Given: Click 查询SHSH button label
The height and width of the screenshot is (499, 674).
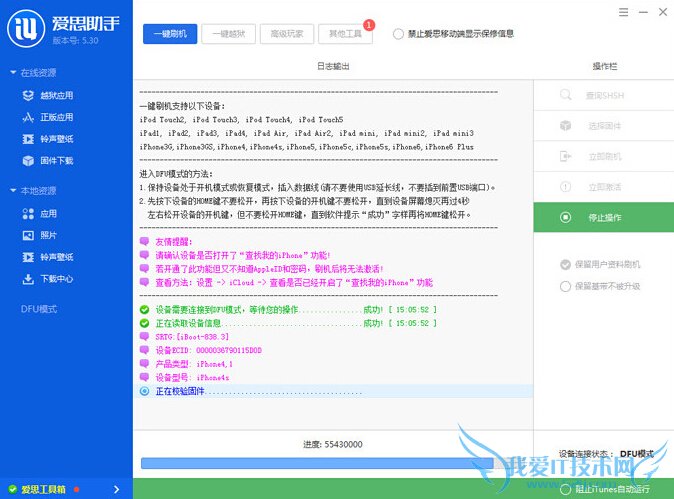Looking at the screenshot, I should 605,95.
